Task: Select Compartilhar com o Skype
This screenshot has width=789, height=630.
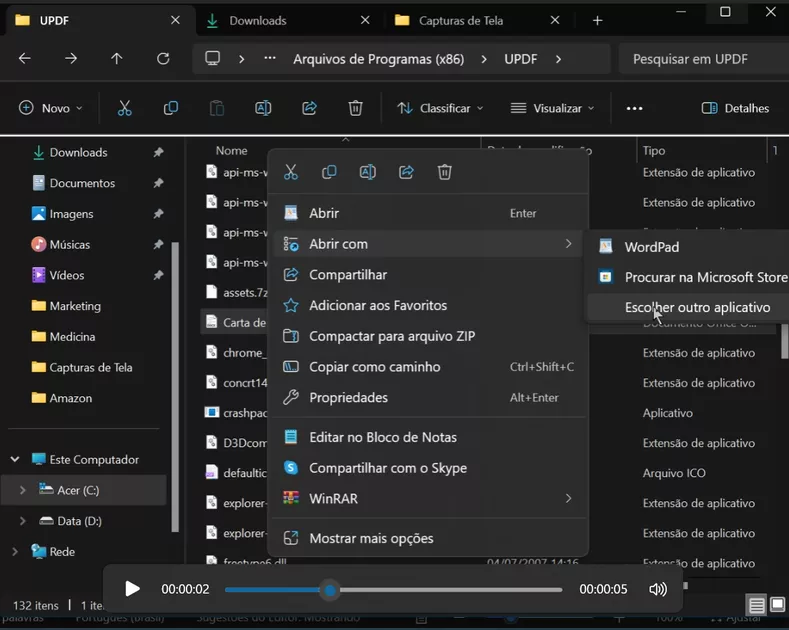Action: pyautogui.click(x=428, y=468)
